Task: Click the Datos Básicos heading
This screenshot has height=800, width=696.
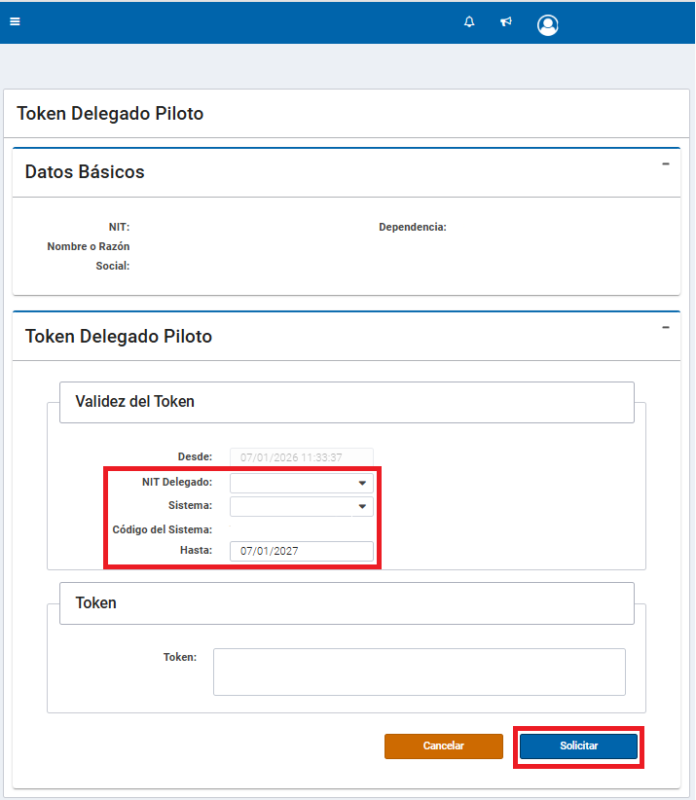Action: pos(85,172)
